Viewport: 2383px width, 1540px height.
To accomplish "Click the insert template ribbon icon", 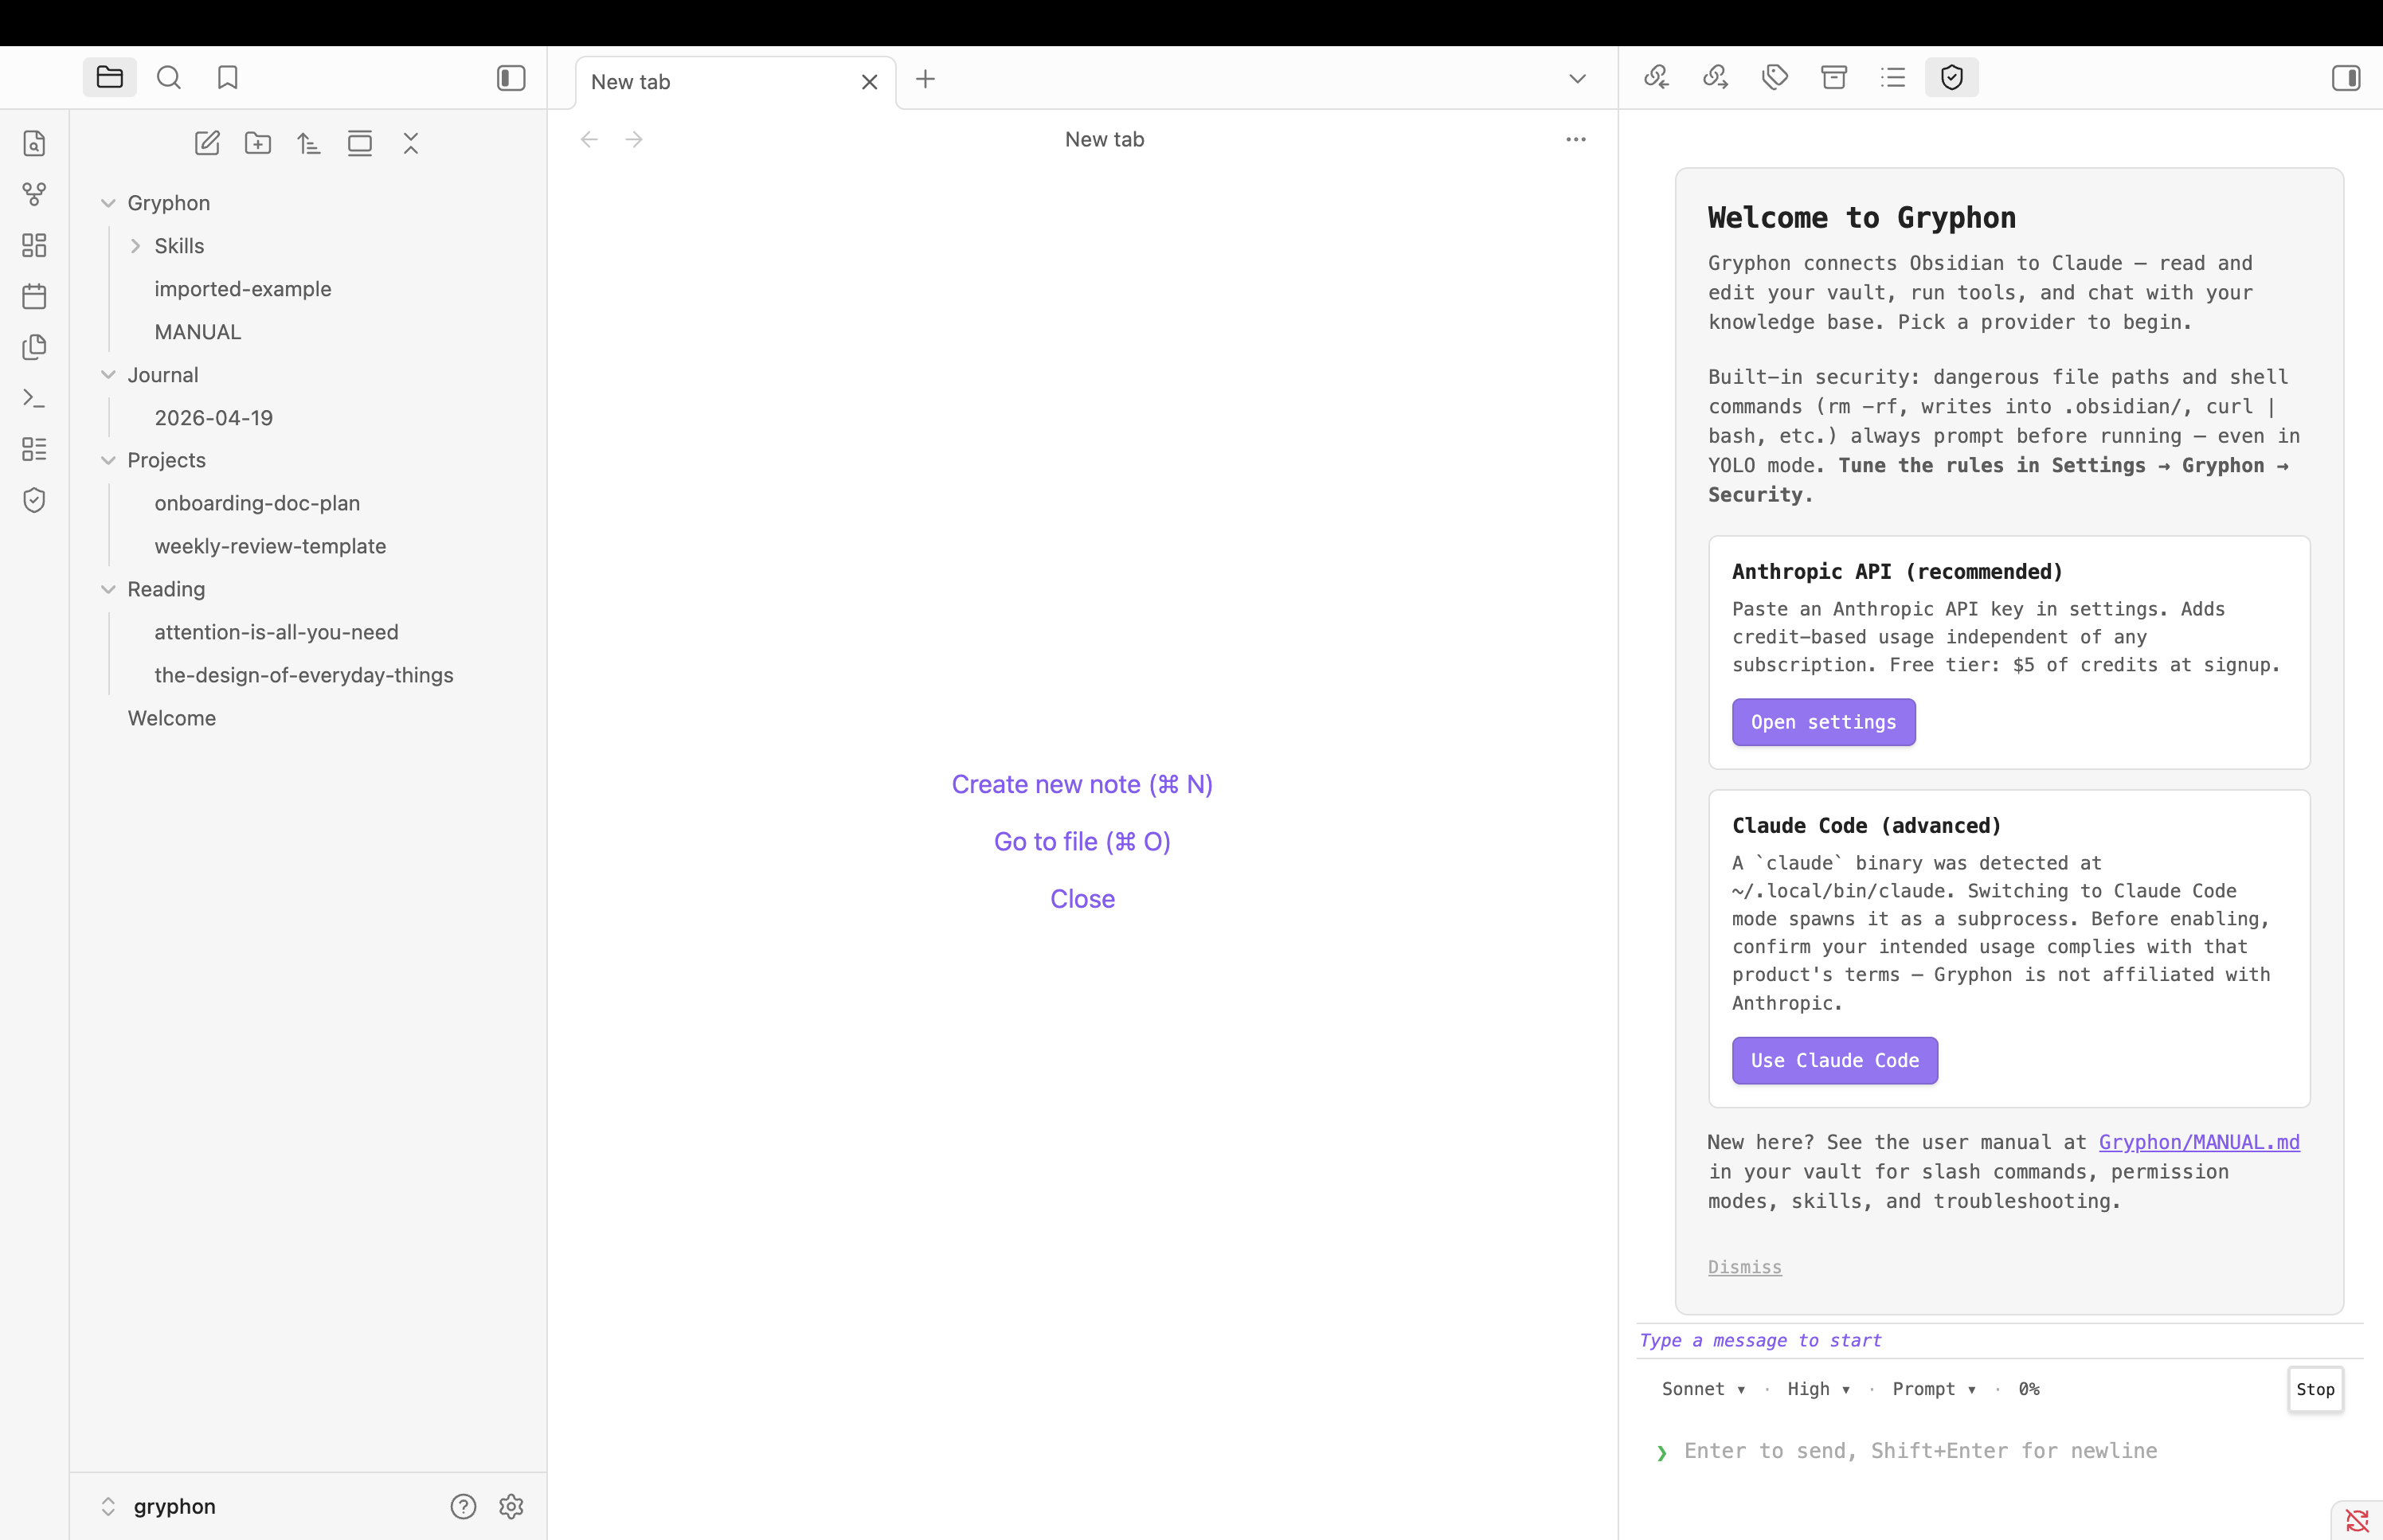I will tap(35, 347).
